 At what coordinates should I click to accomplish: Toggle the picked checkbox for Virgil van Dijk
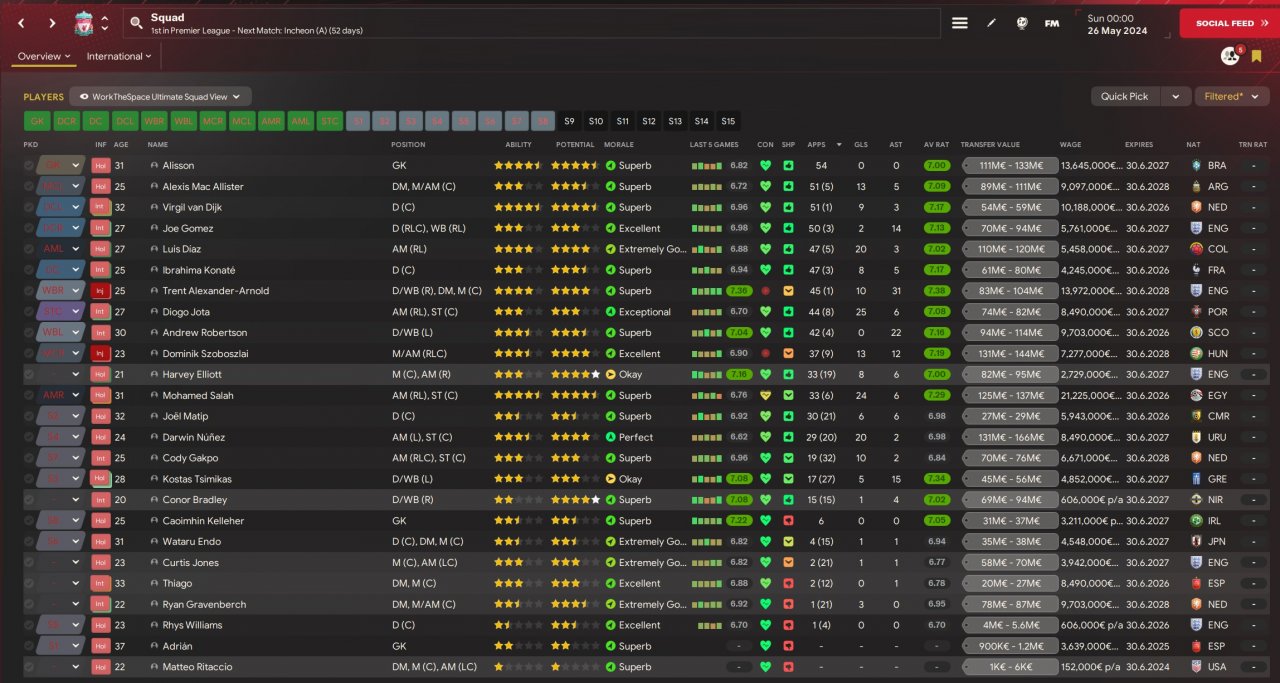(29, 208)
